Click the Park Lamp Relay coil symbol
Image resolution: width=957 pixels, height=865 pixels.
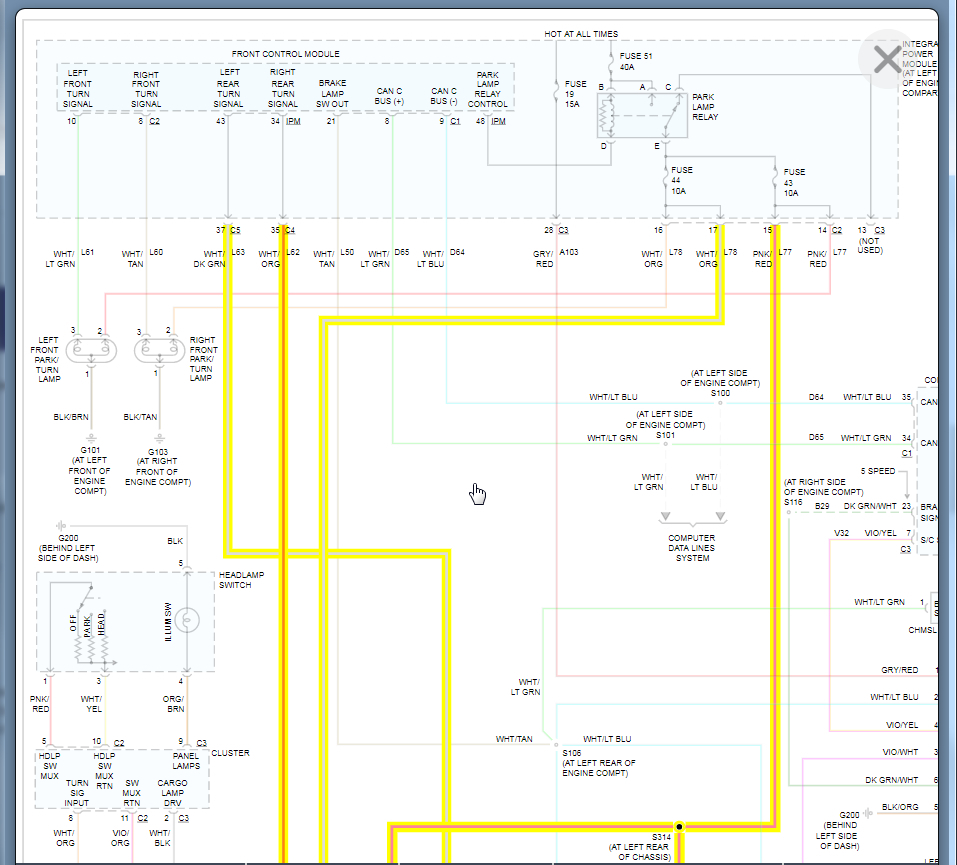606,115
